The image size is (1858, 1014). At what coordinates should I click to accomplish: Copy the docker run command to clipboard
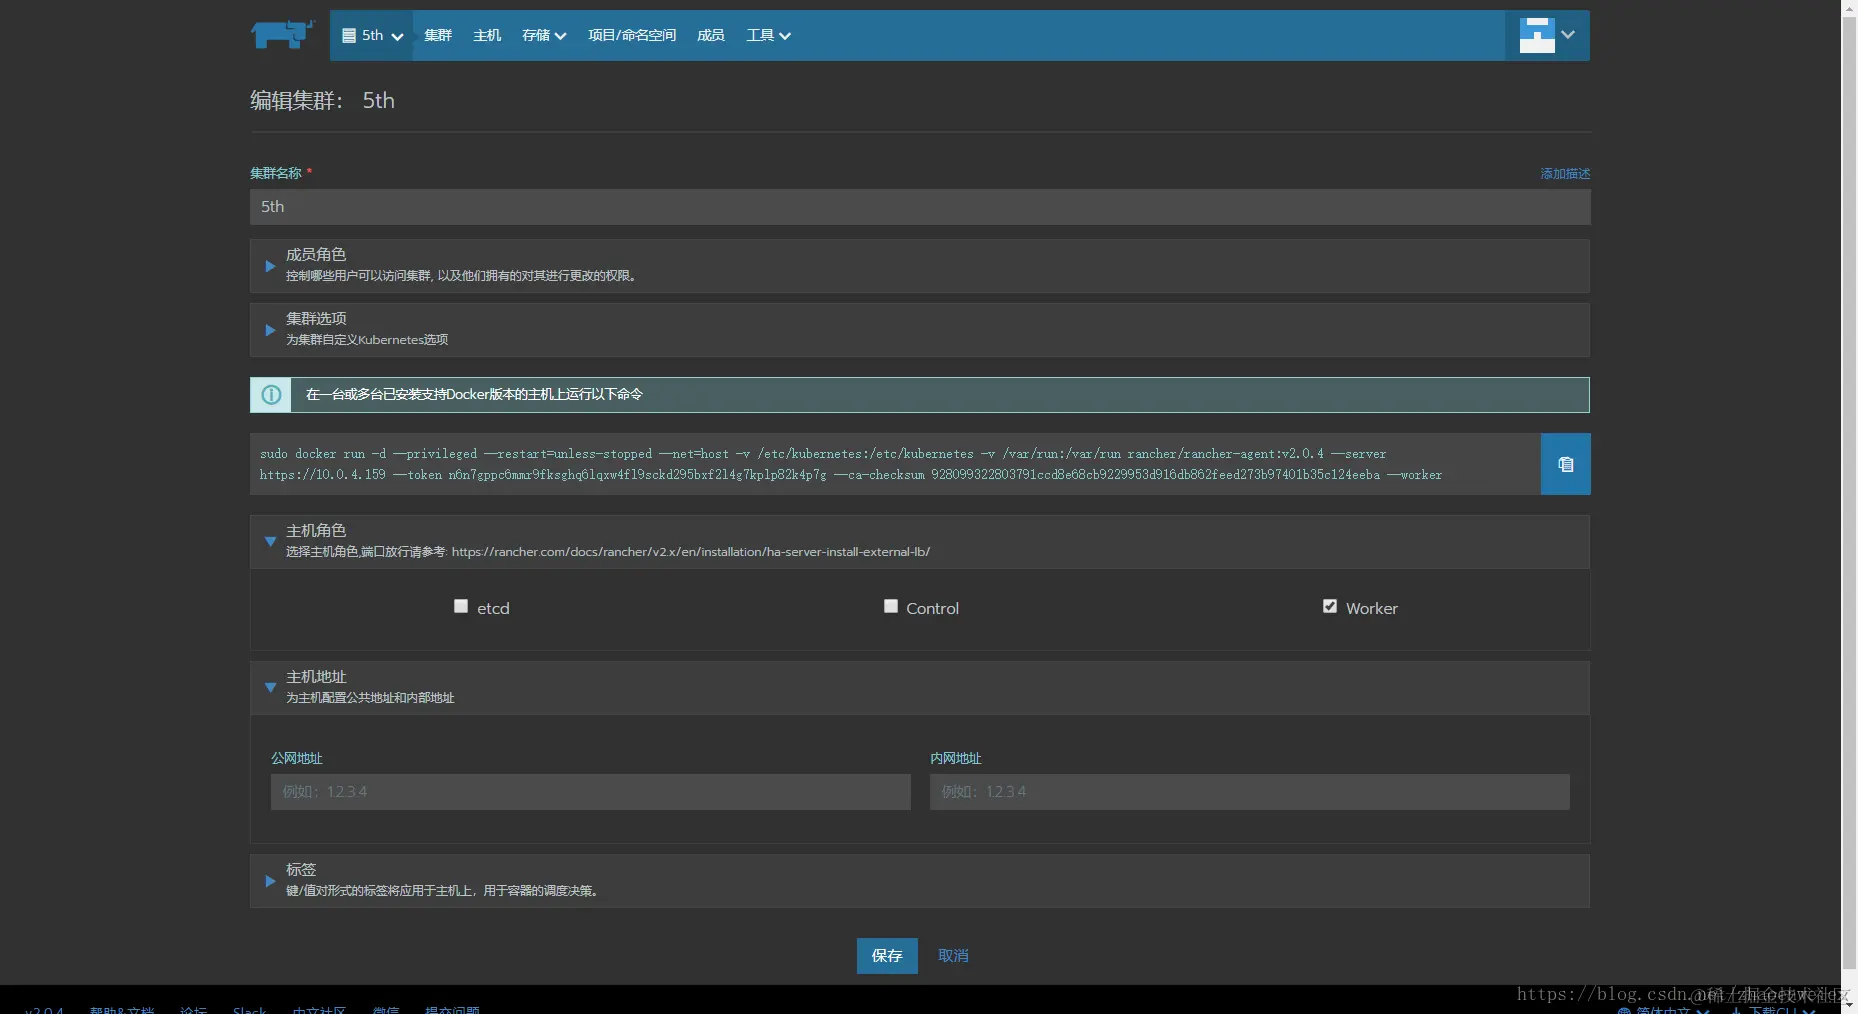pos(1565,464)
